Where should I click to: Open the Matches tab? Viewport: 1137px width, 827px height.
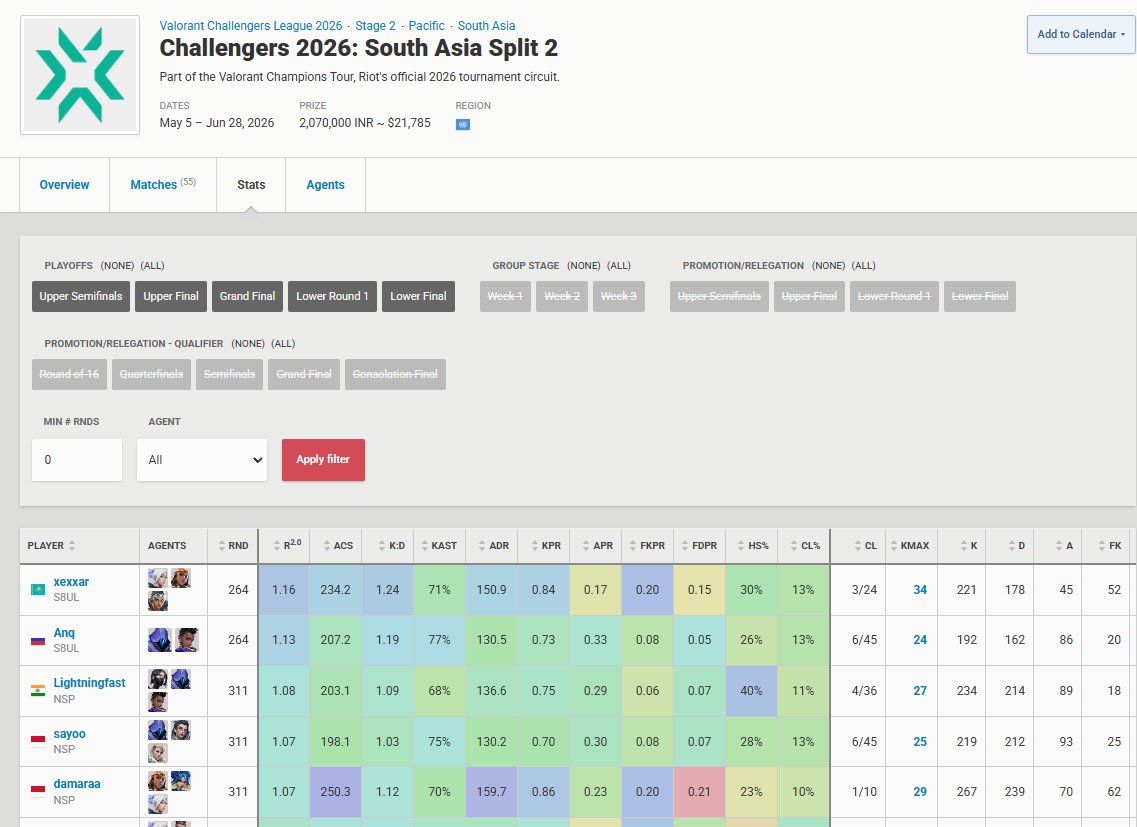pos(163,185)
